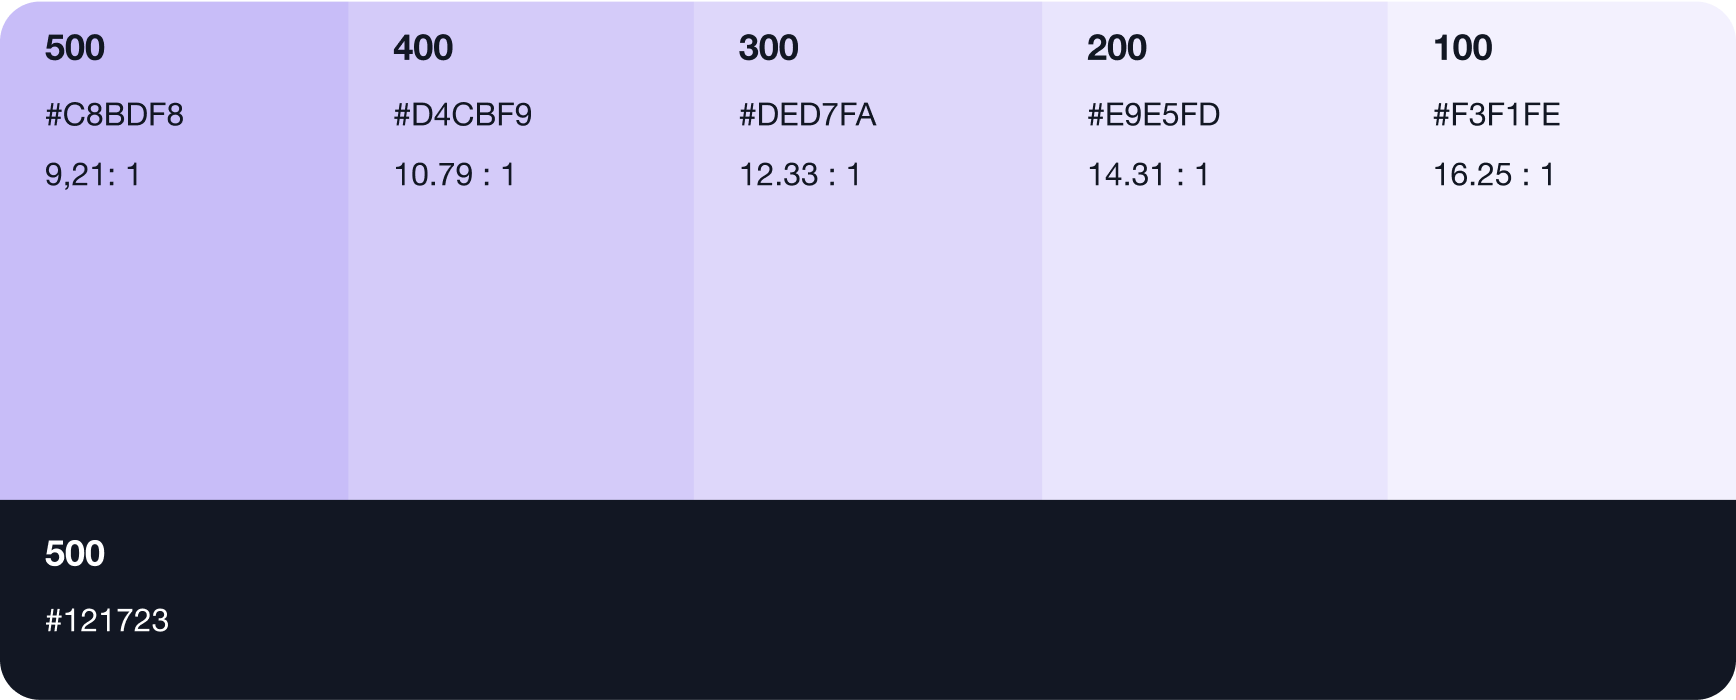Select the 300 shade heading
The width and height of the screenshot is (1736, 700).
768,48
